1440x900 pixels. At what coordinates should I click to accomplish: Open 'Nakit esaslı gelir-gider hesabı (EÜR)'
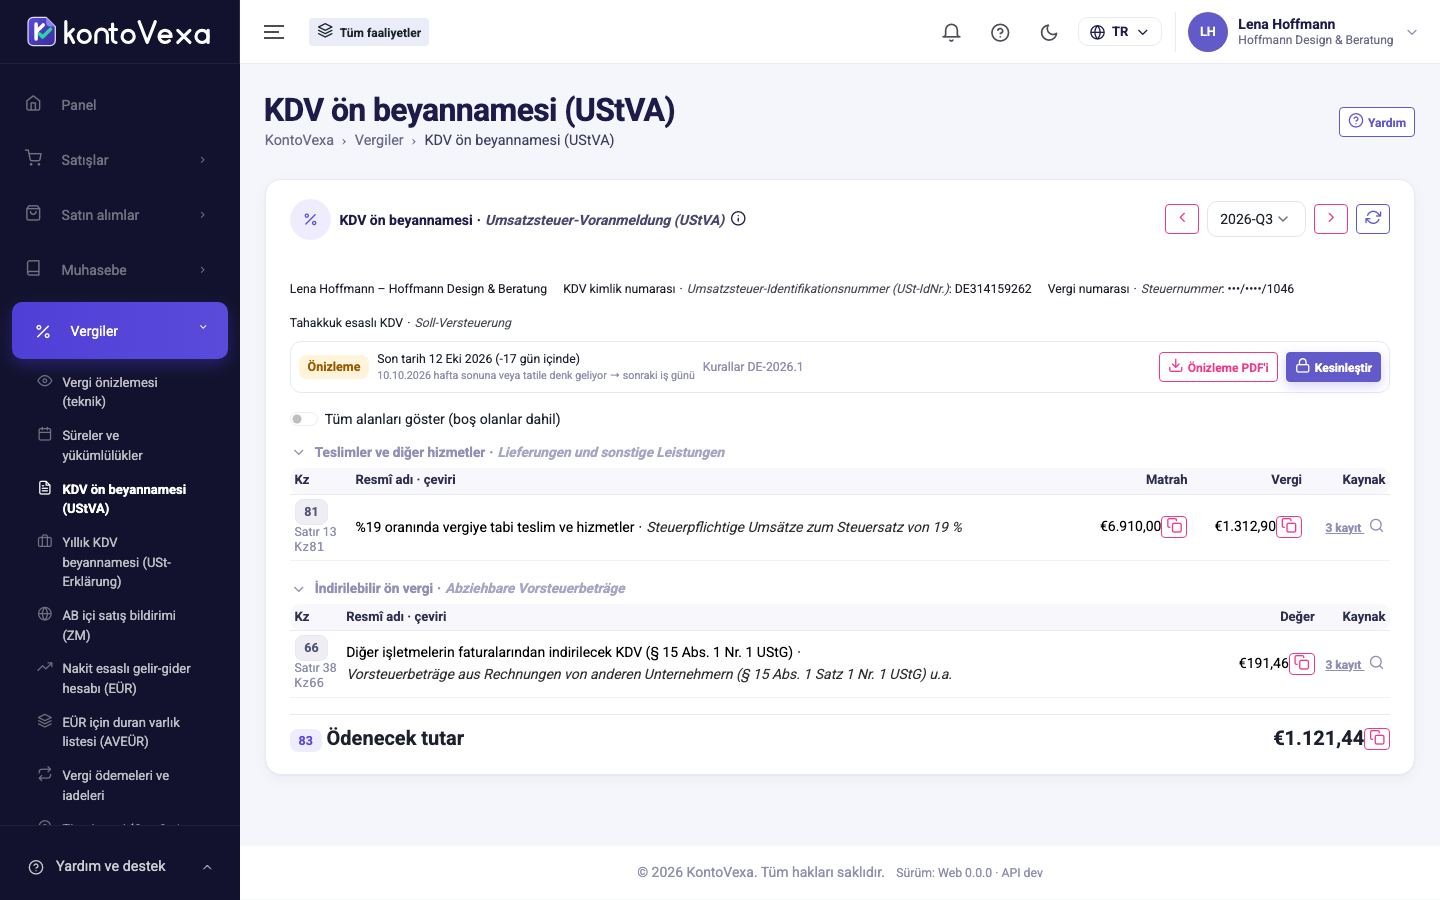120,678
